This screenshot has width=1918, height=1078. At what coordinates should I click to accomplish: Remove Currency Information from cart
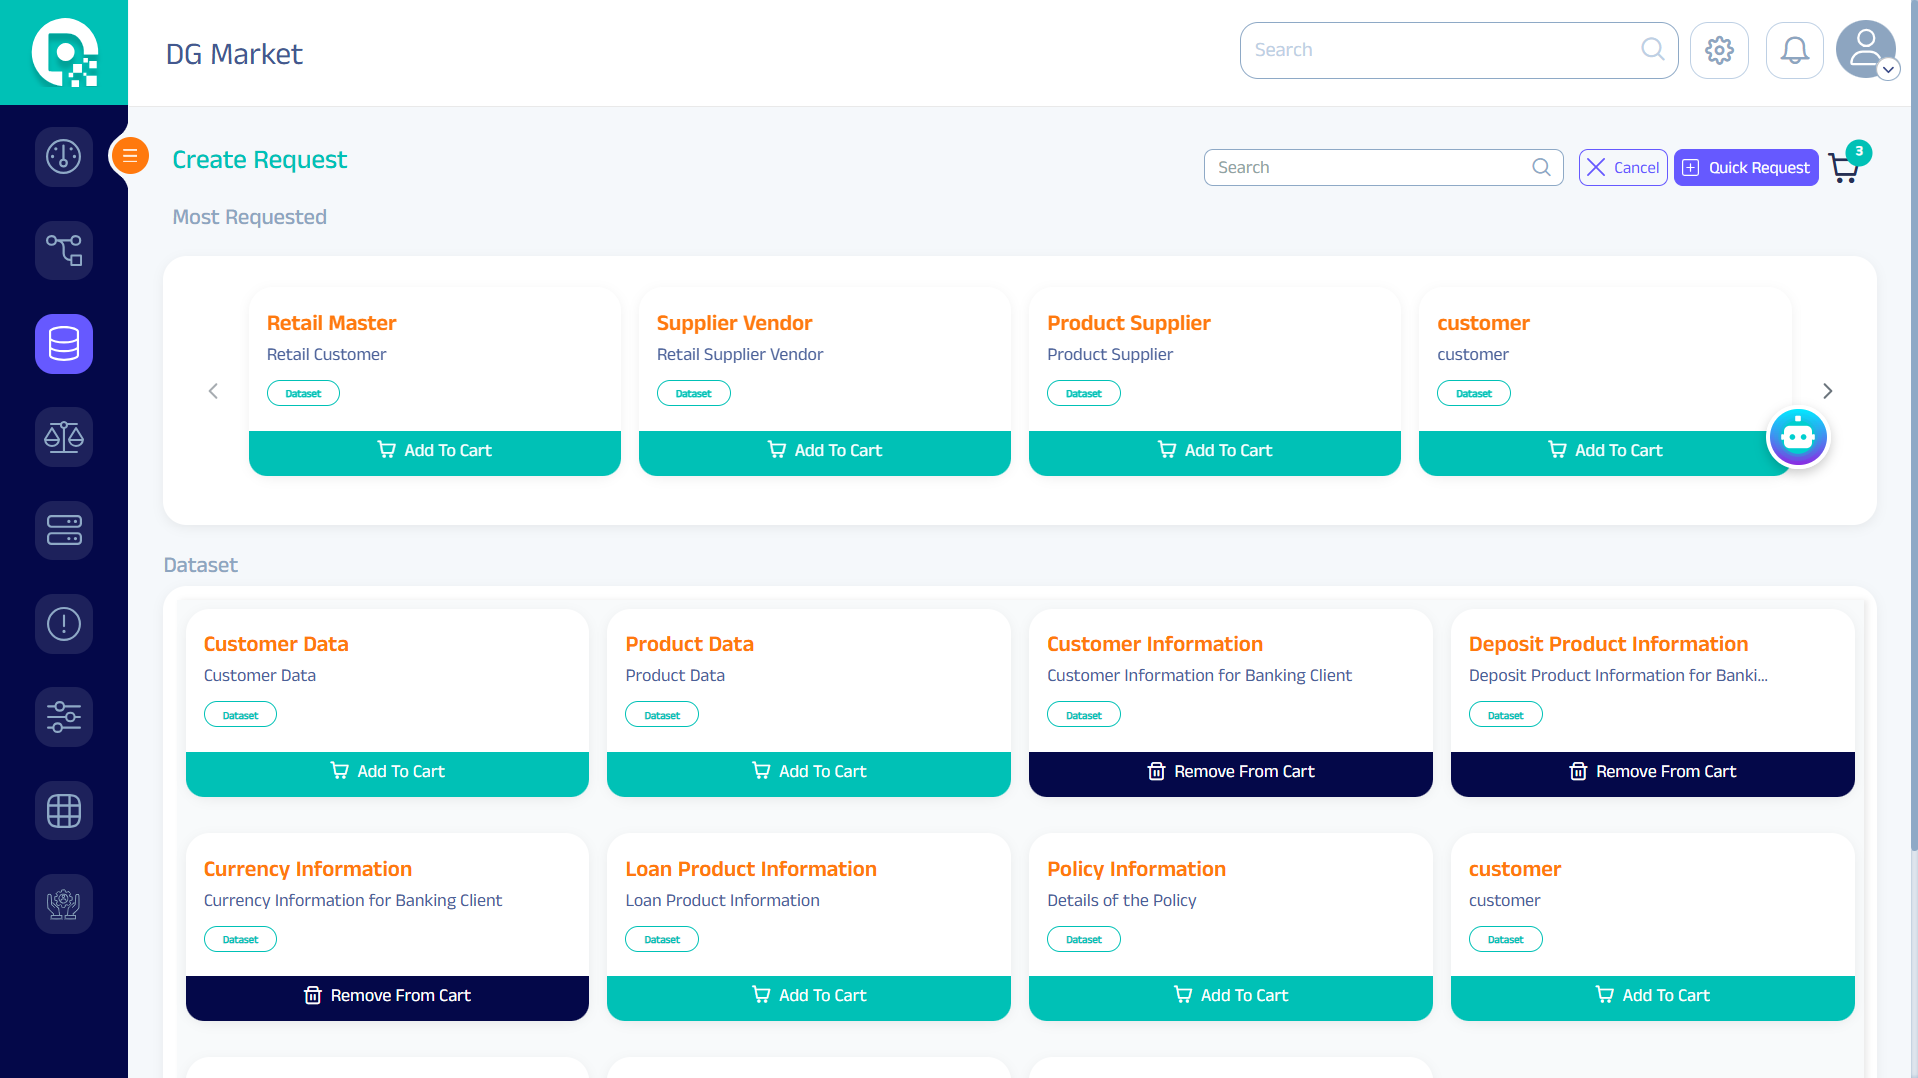pyautogui.click(x=387, y=996)
